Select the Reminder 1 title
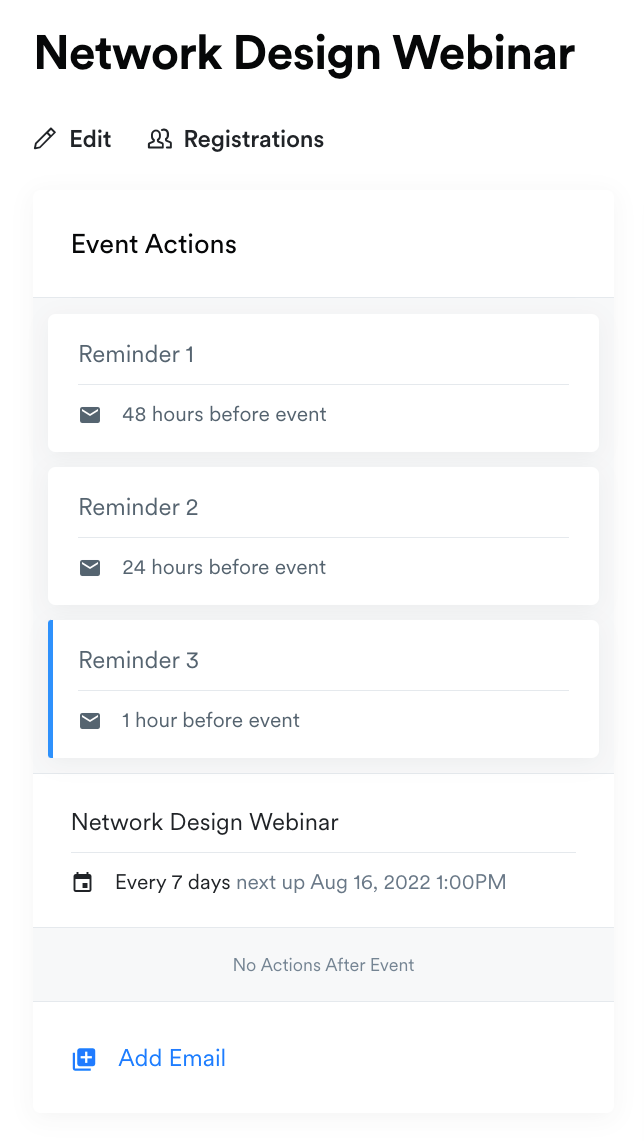Screen dimensions: 644x1141 coord(136,354)
